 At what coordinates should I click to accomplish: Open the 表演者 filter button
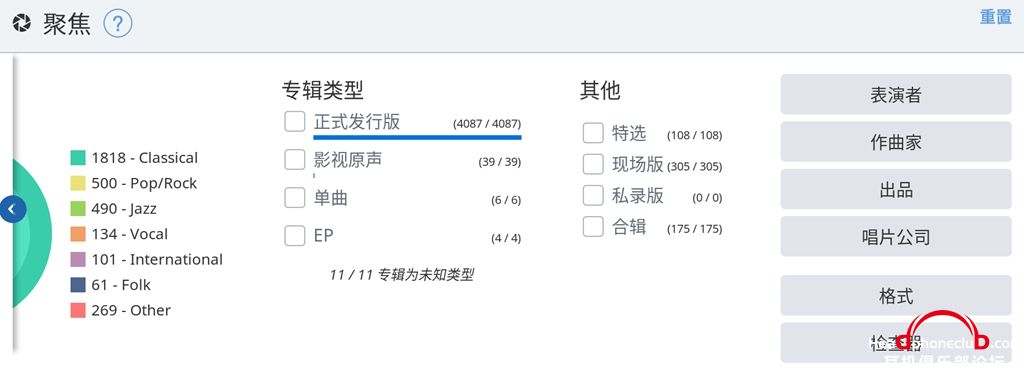coord(895,95)
